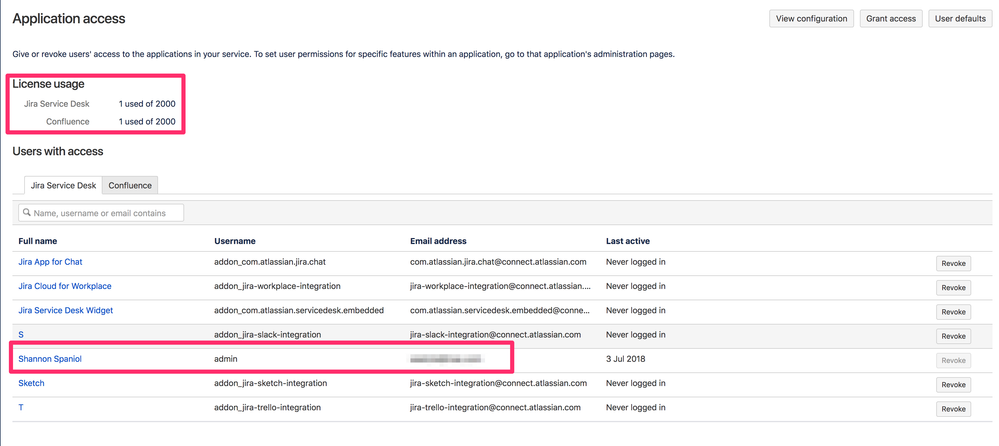Revoke access for Sketch
Screen dimensions: 999x446
[x=953, y=384]
